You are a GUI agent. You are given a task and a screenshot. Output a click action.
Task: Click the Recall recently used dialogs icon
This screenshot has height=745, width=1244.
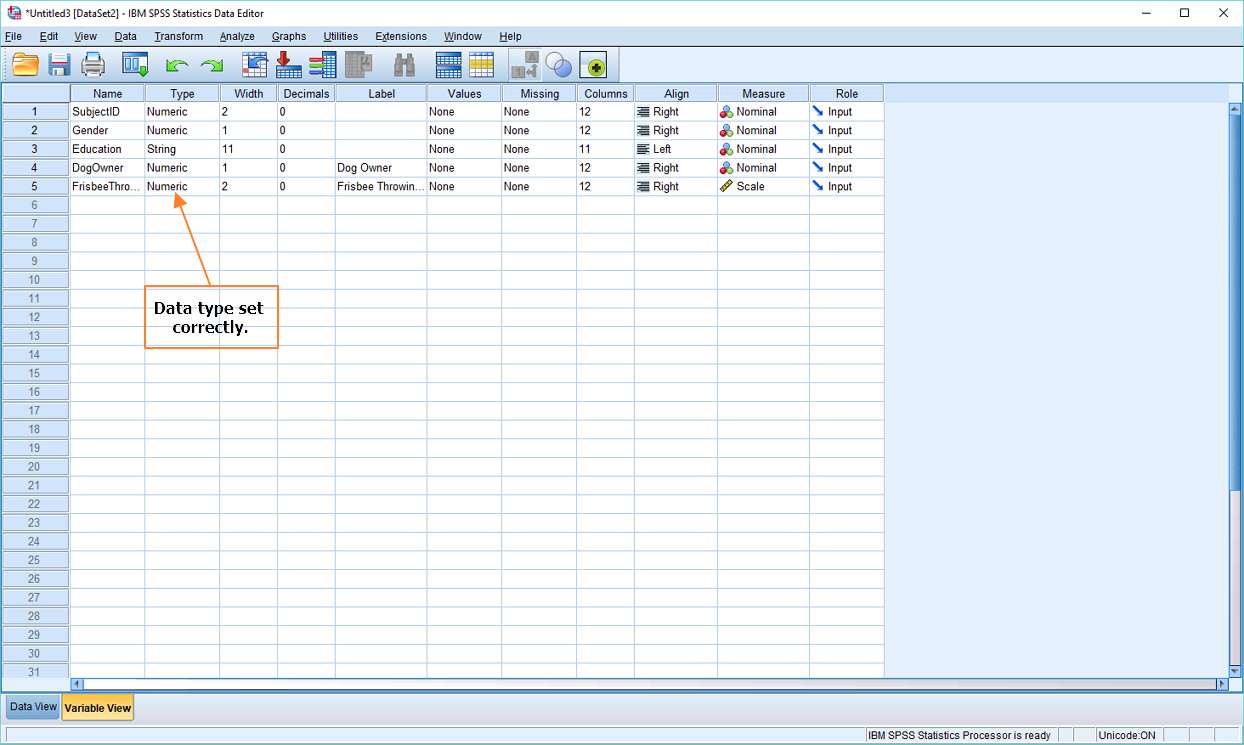point(135,65)
